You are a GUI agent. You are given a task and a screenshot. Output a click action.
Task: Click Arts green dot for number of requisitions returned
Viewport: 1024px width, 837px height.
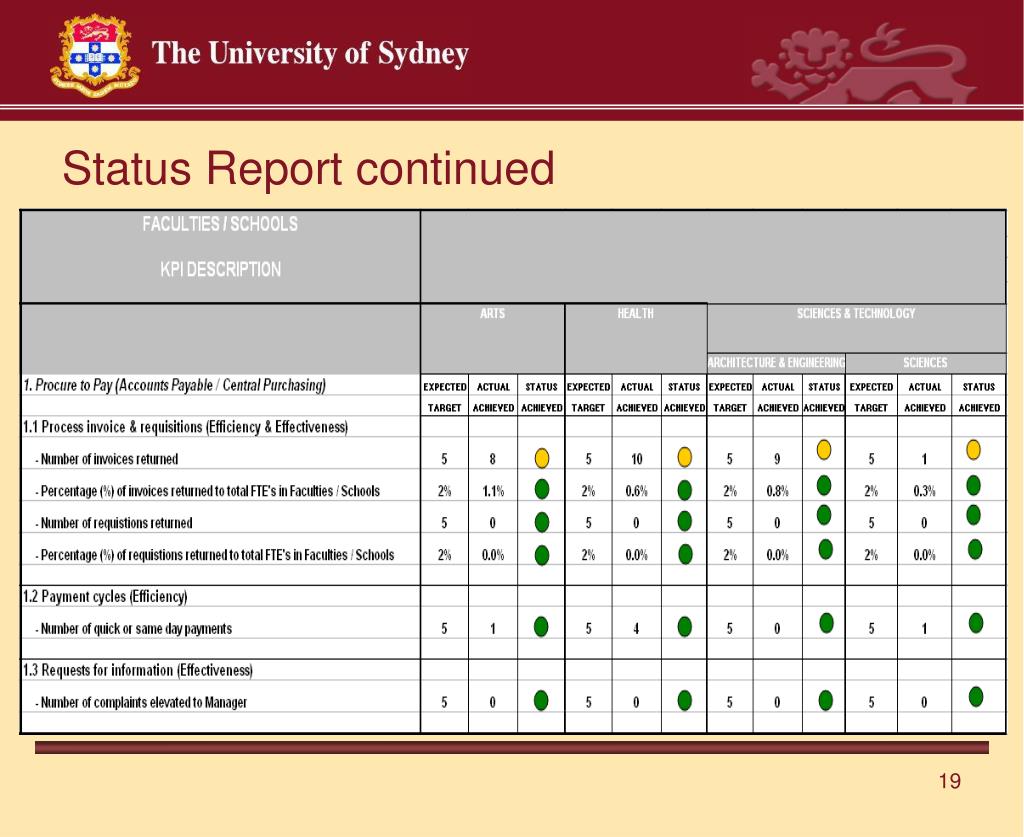(541, 522)
